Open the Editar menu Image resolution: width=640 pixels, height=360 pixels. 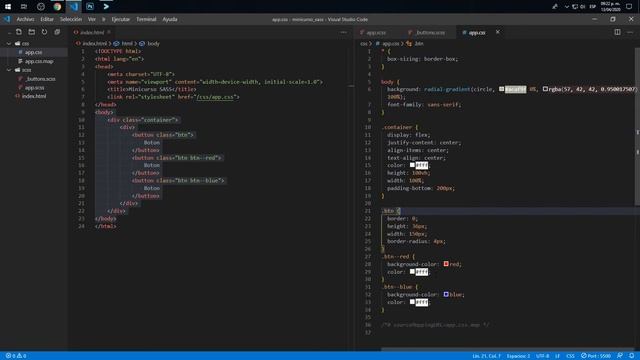point(47,19)
